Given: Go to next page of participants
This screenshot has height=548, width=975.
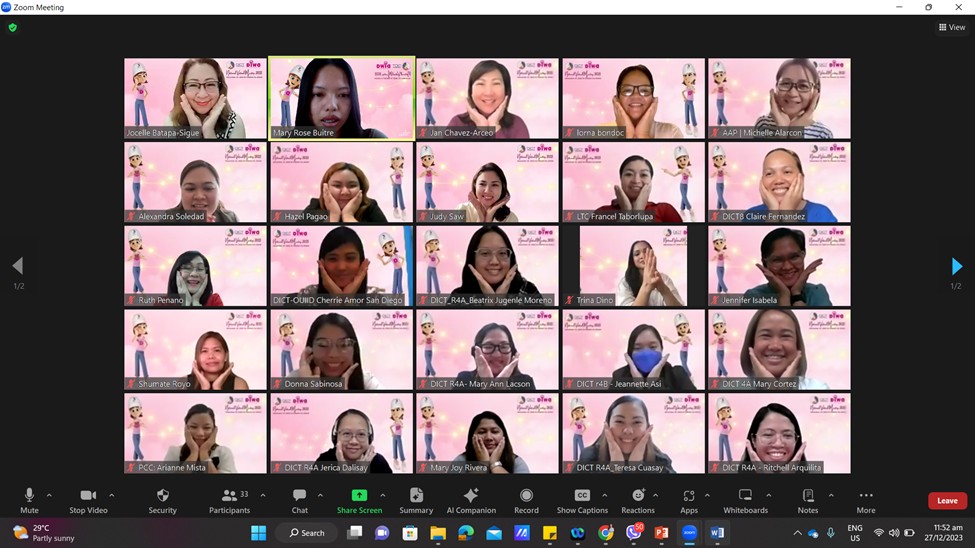Looking at the screenshot, I should click(x=956, y=266).
